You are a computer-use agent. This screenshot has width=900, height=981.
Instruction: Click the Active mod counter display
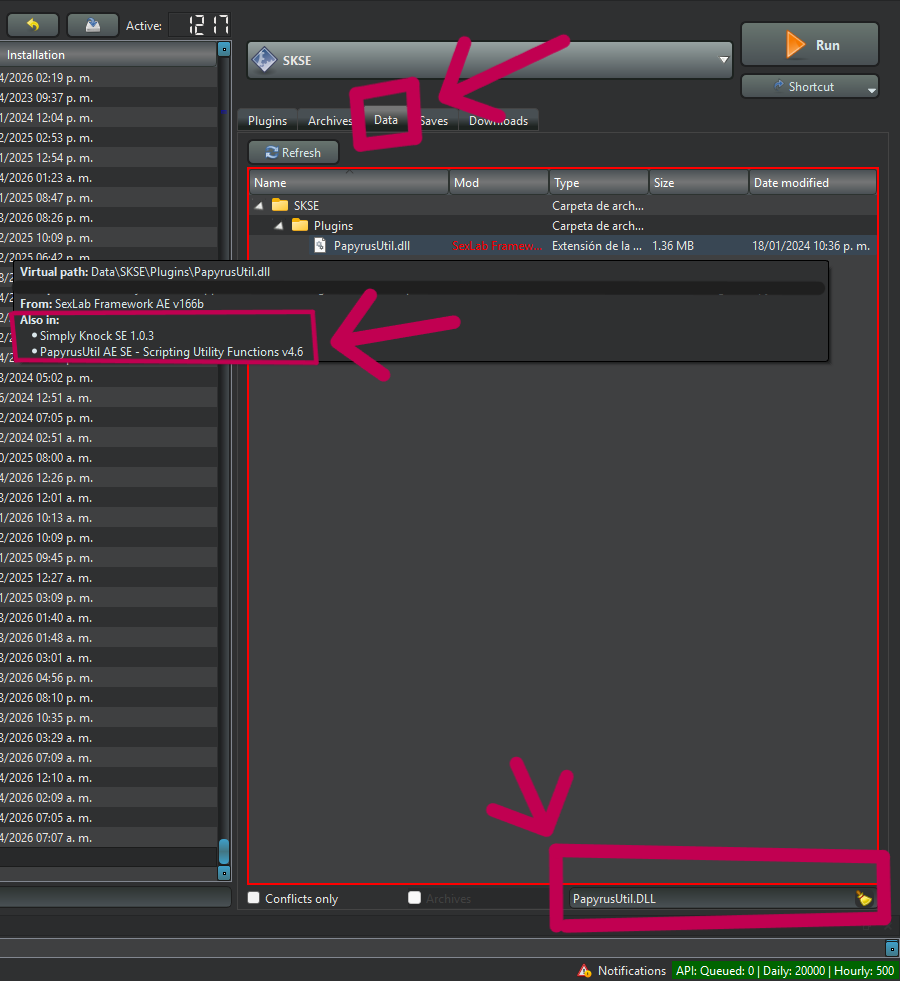coord(199,25)
